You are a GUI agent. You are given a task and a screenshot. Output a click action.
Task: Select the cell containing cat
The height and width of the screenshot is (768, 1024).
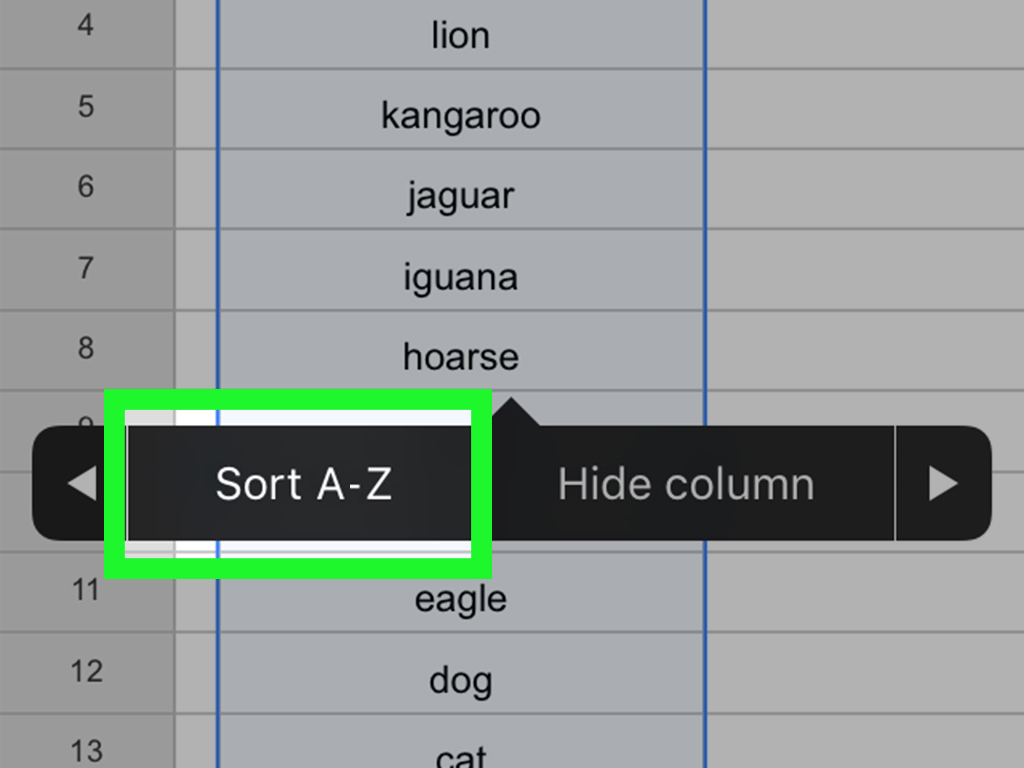(460, 752)
